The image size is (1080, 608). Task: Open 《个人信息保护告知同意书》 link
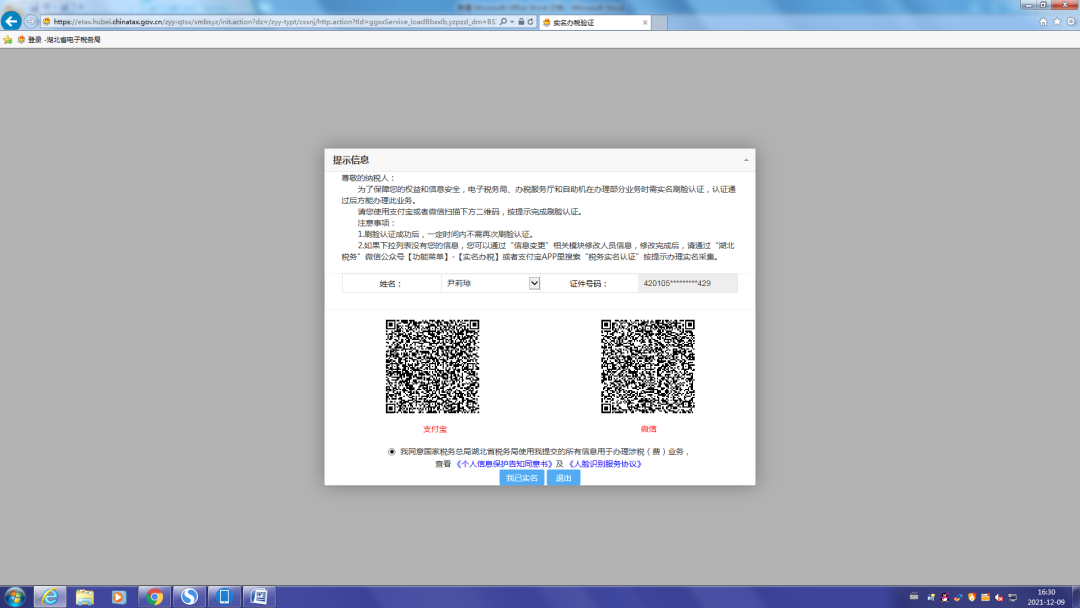point(504,464)
